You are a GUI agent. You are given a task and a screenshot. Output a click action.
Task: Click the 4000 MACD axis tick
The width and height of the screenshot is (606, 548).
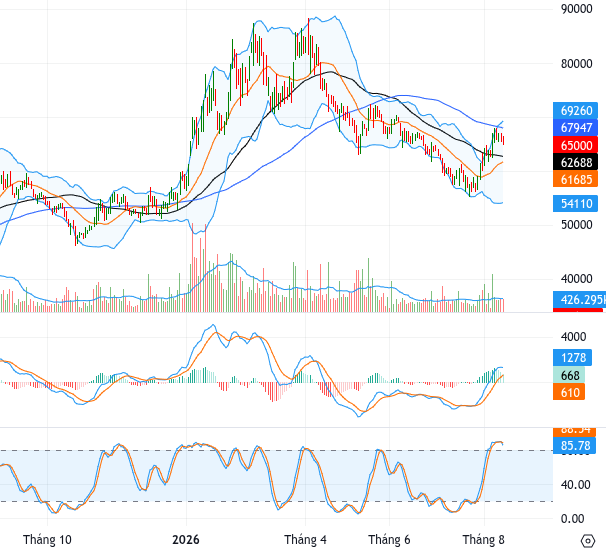point(574,337)
